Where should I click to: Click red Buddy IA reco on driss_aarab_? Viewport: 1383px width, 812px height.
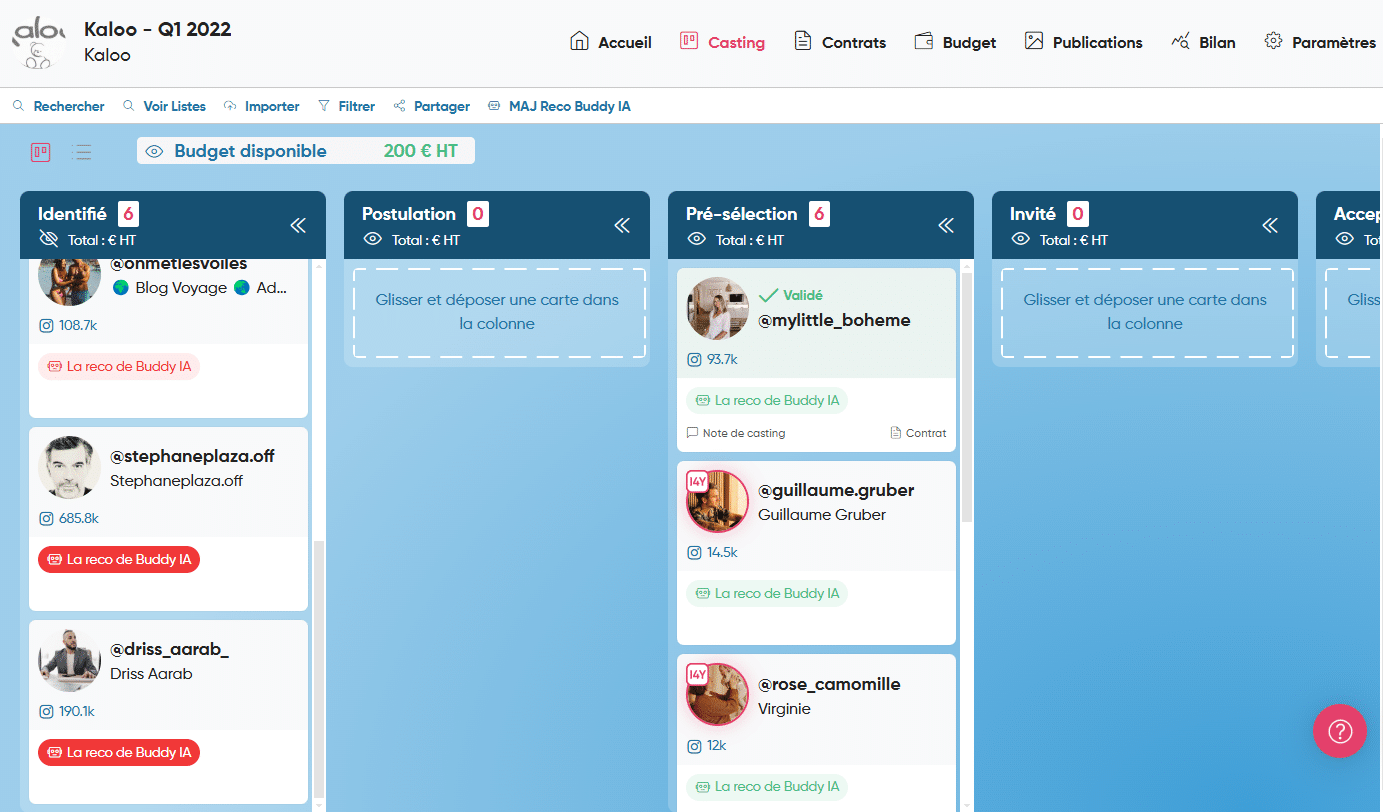click(119, 753)
